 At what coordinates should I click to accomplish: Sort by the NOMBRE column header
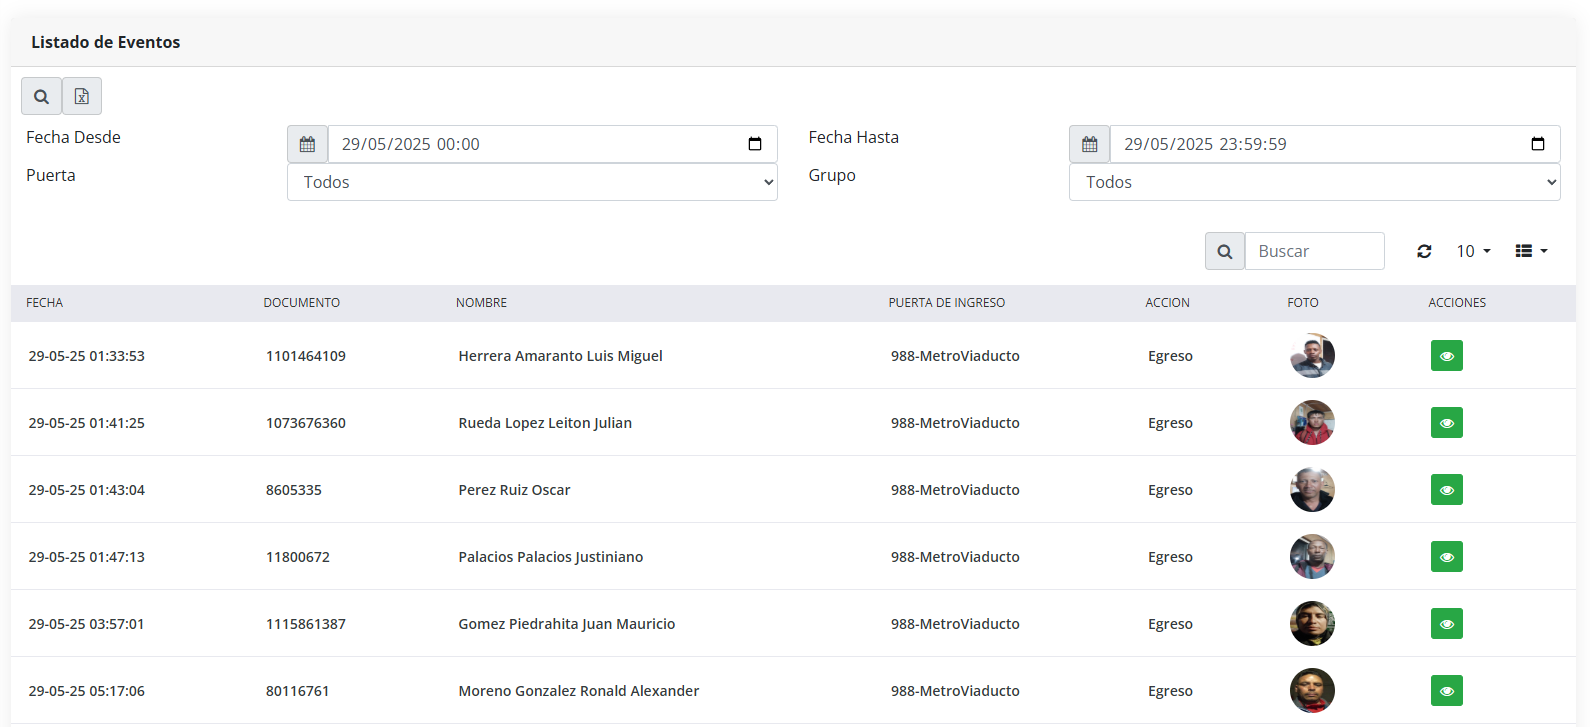[482, 303]
